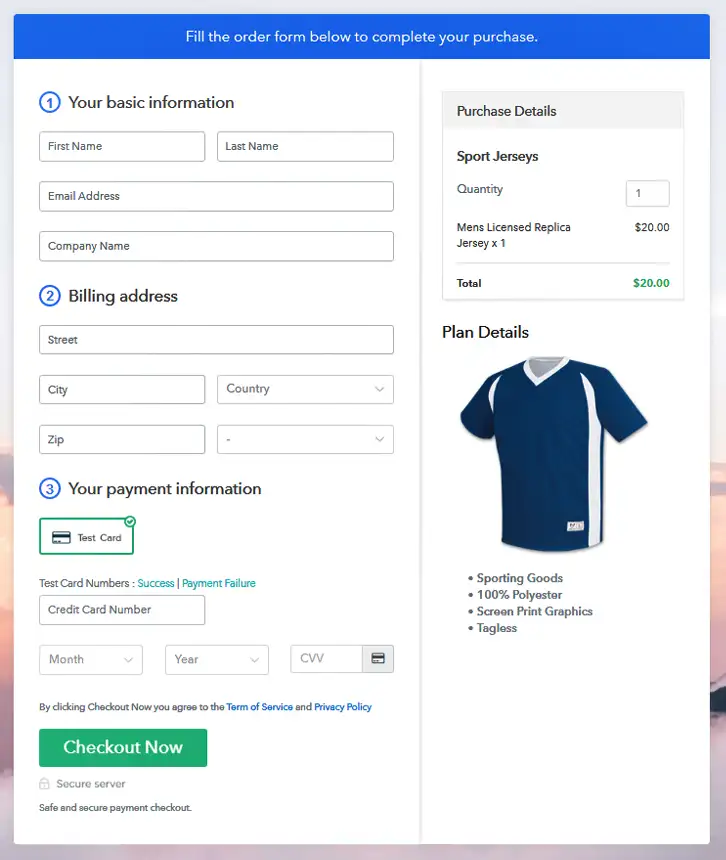Open the Year expiry dropdown
Screen dimensions: 726x860
click(217, 659)
